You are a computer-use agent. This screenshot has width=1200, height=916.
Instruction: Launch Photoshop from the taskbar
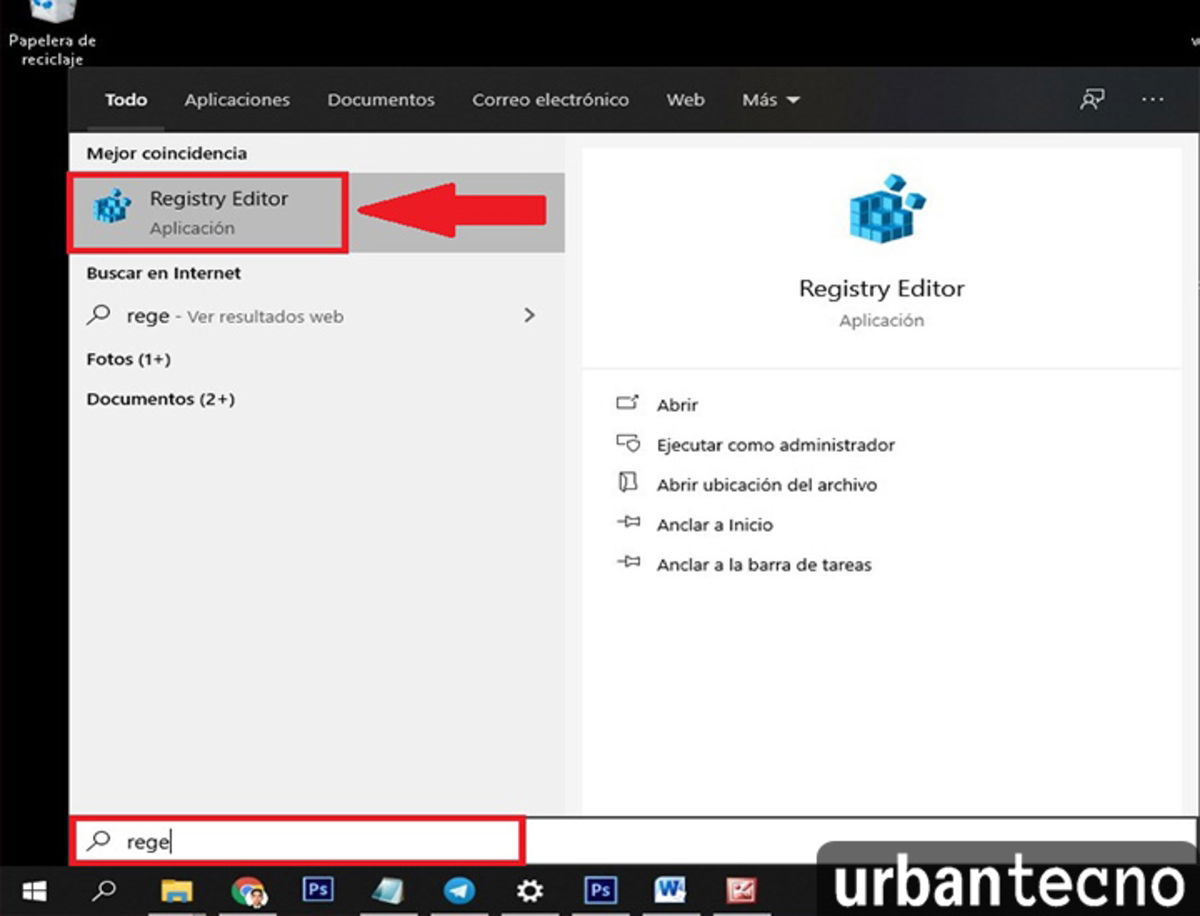point(319,890)
